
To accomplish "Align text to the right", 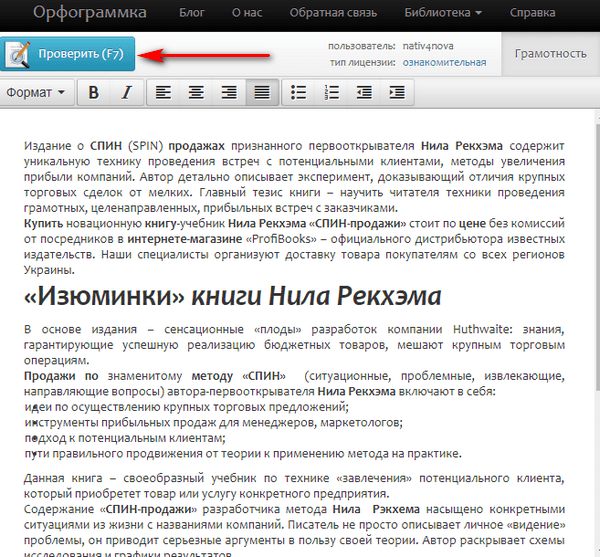I will pos(229,92).
